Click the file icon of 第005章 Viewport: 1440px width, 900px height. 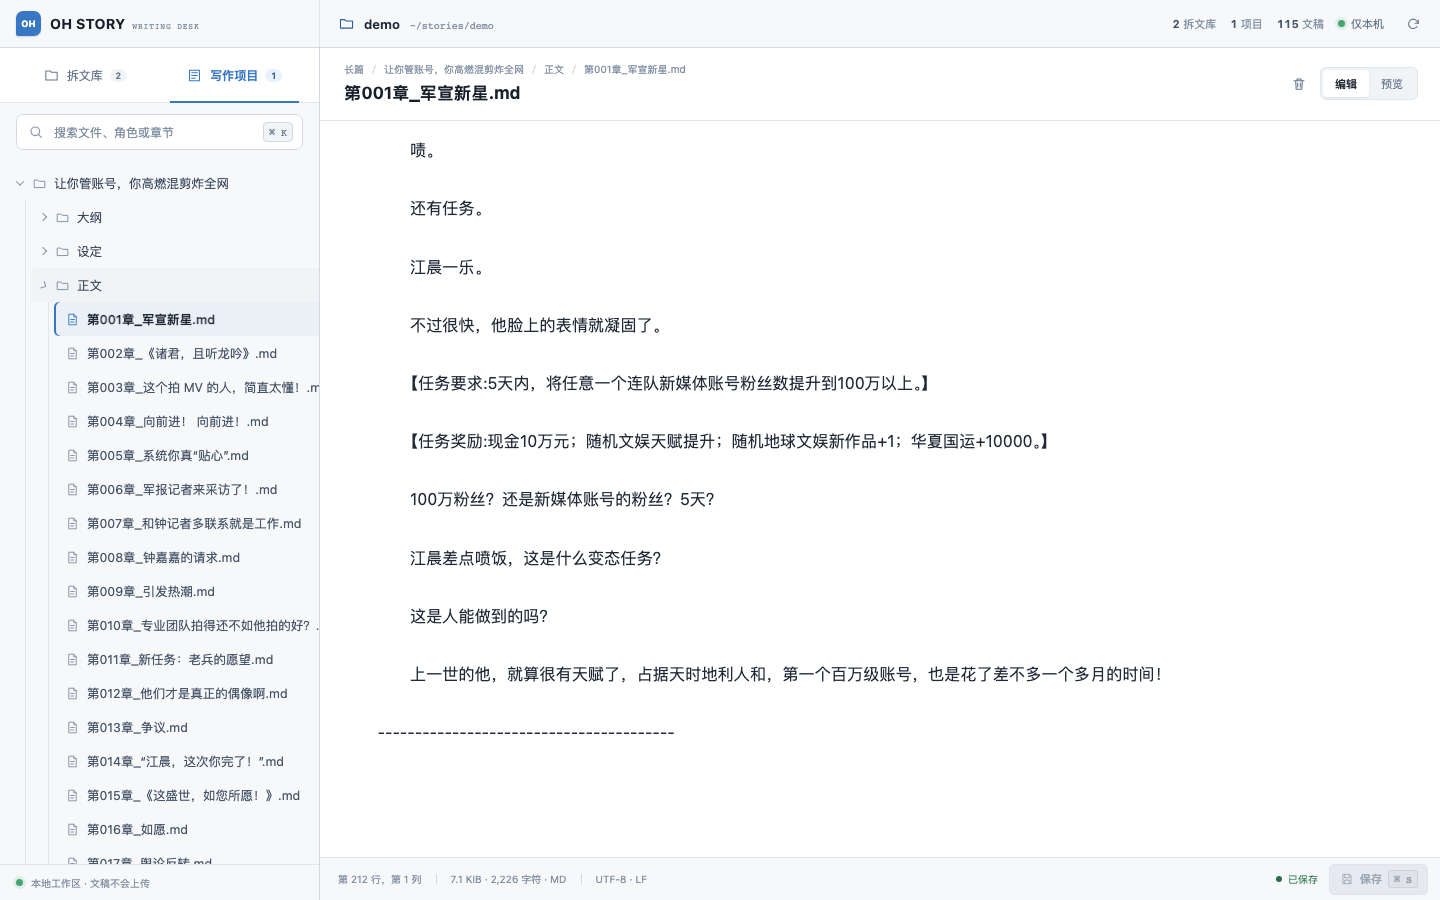coord(72,455)
